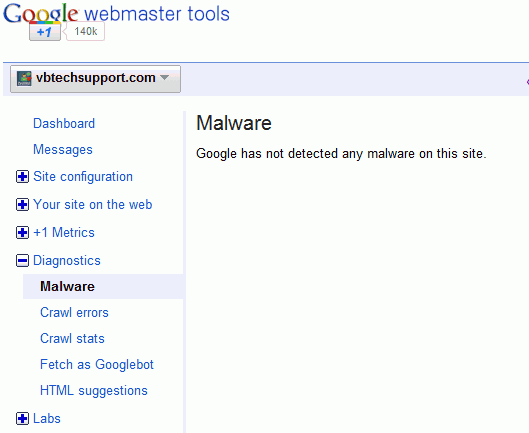Open Crawl errors under Diagnostics
This screenshot has height=433, width=529.
tap(74, 313)
